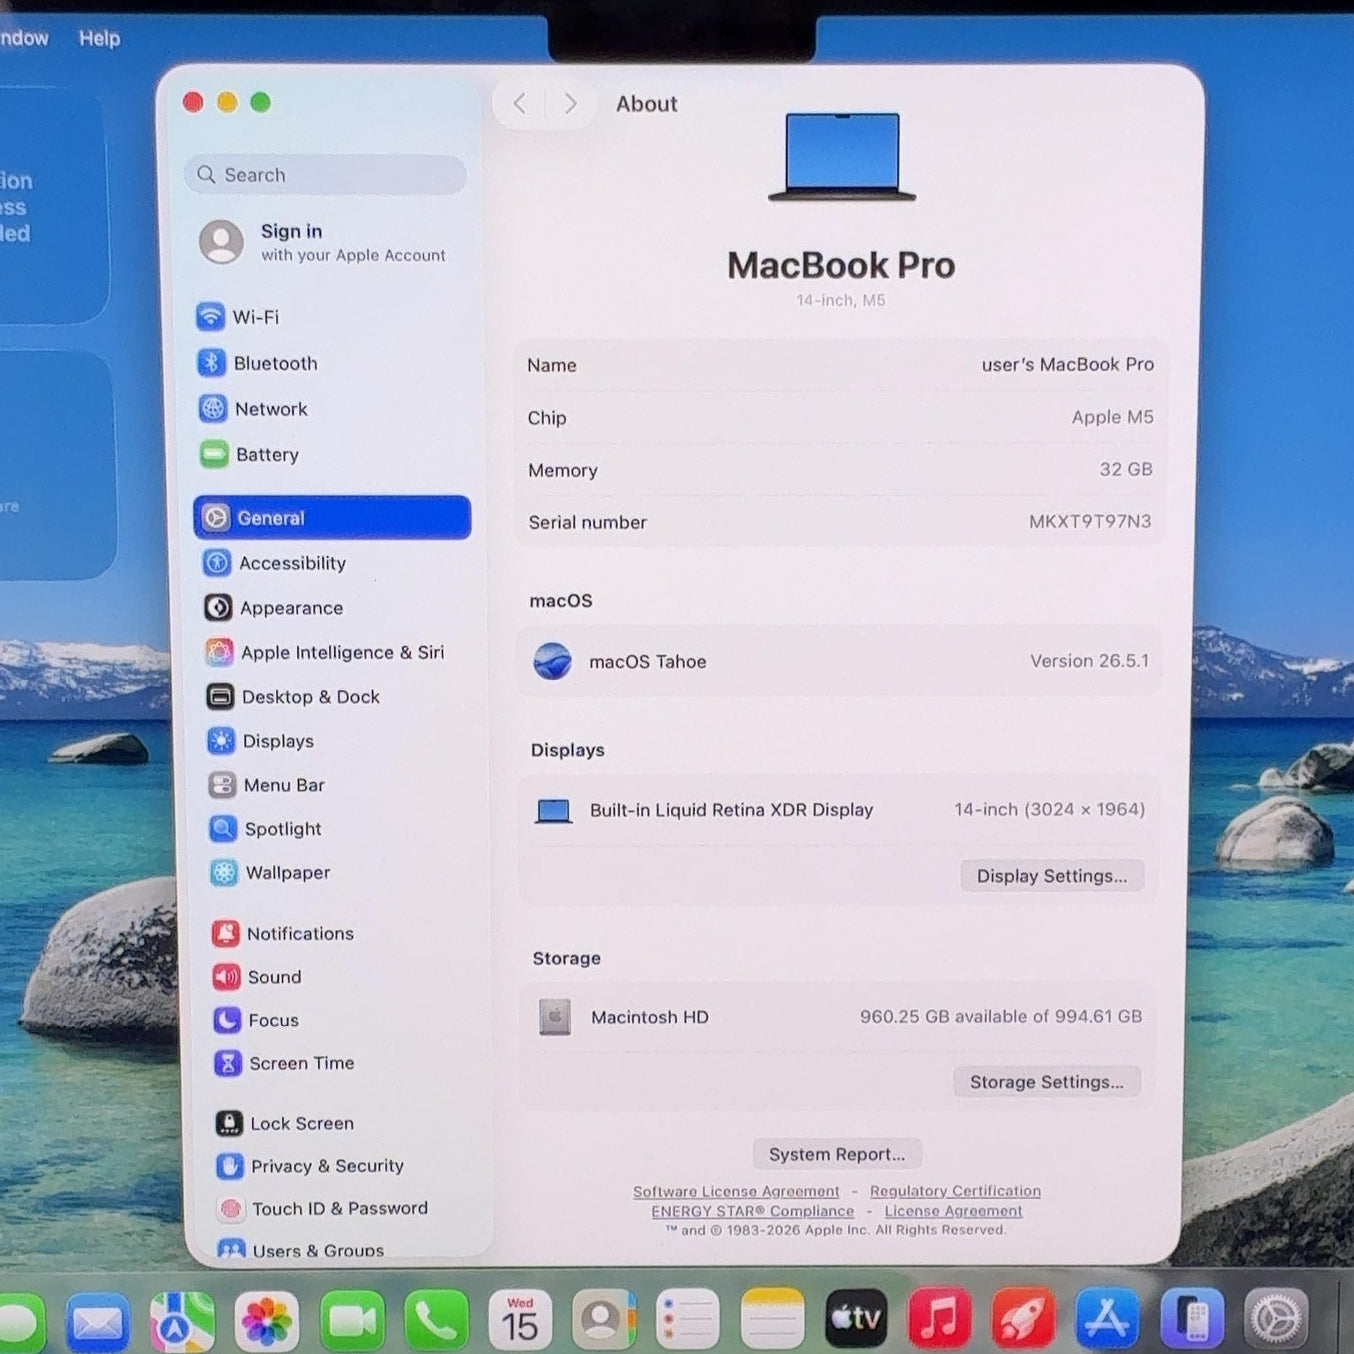This screenshot has width=1354, height=1354.
Task: Go forward with the right chevron
Action: [x=570, y=103]
